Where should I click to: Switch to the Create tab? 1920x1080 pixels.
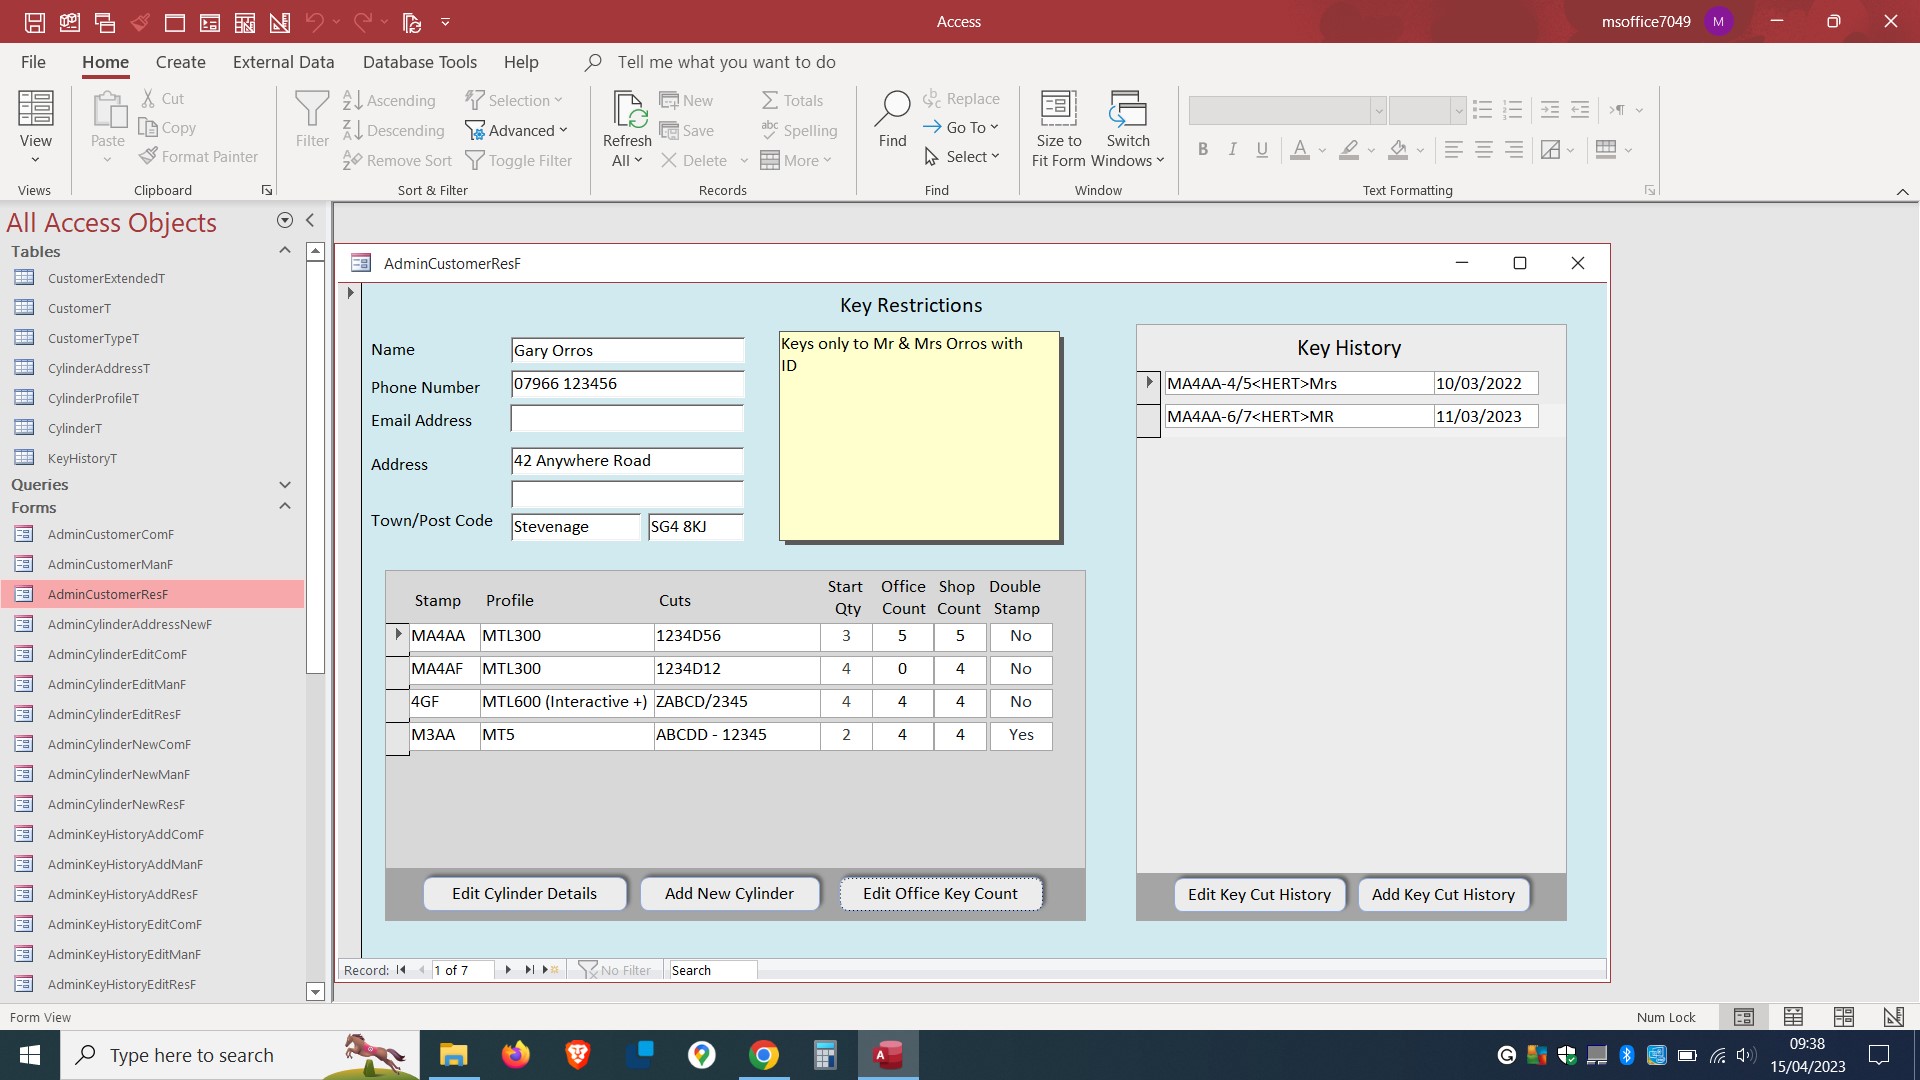coord(181,62)
